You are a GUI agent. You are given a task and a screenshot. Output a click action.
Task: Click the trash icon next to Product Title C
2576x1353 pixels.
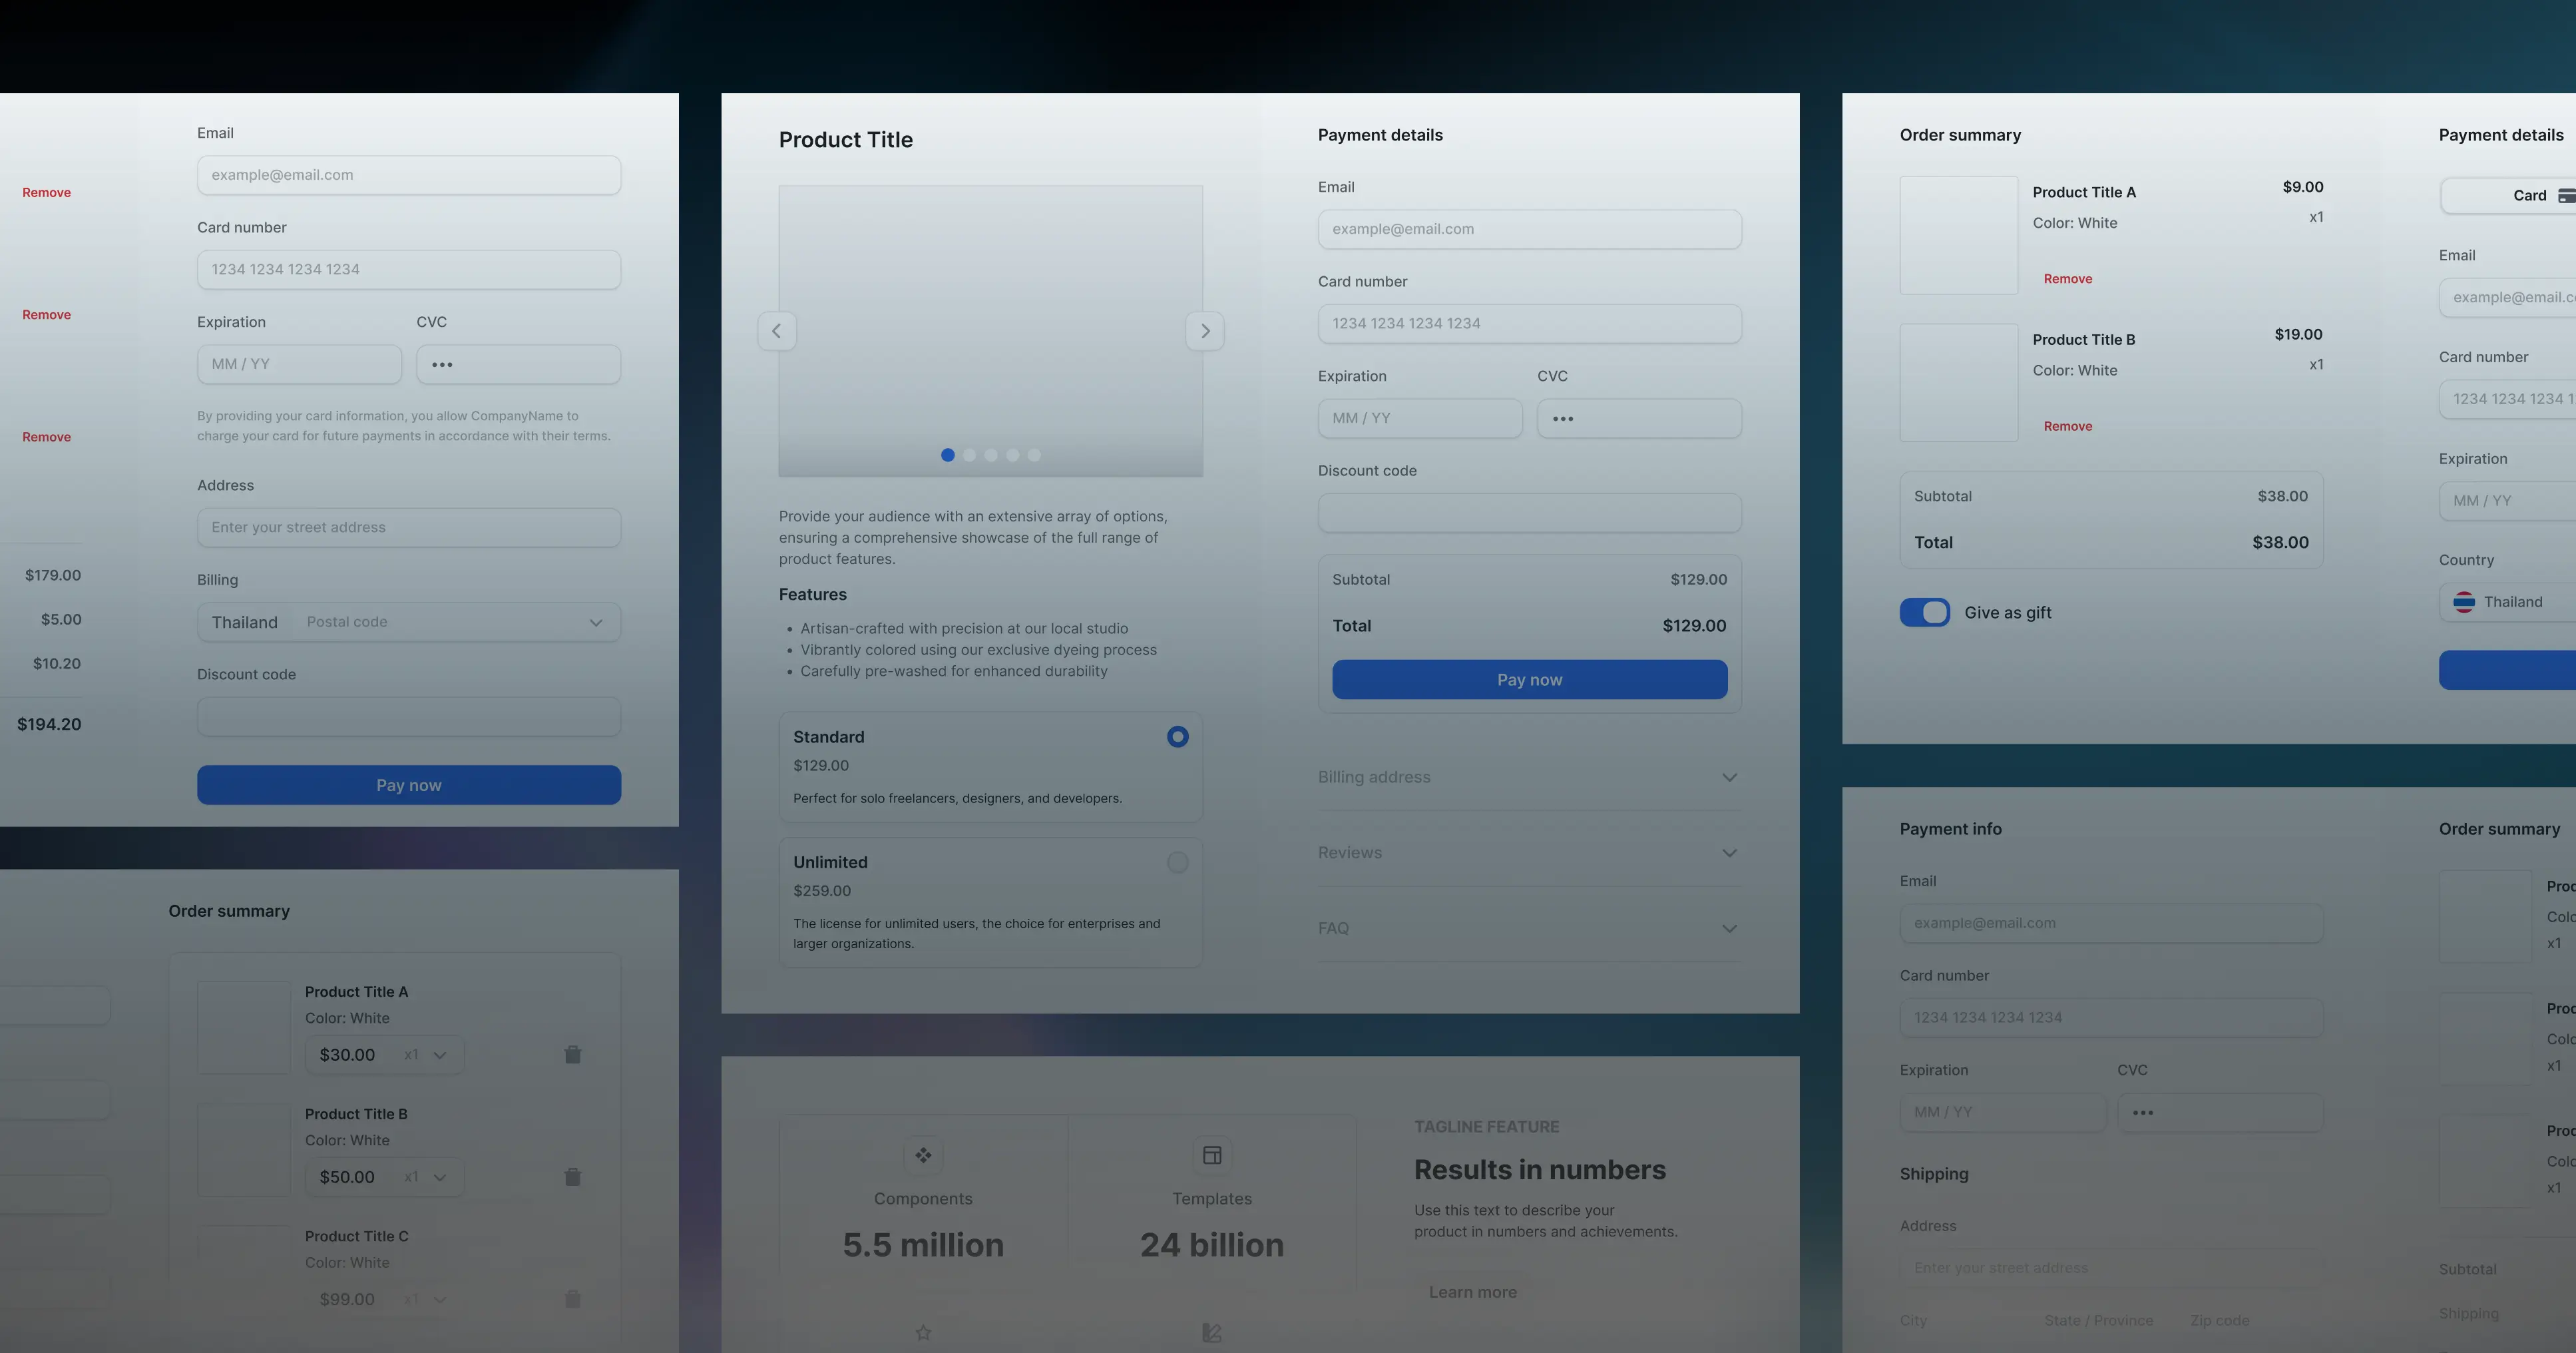coord(572,1298)
